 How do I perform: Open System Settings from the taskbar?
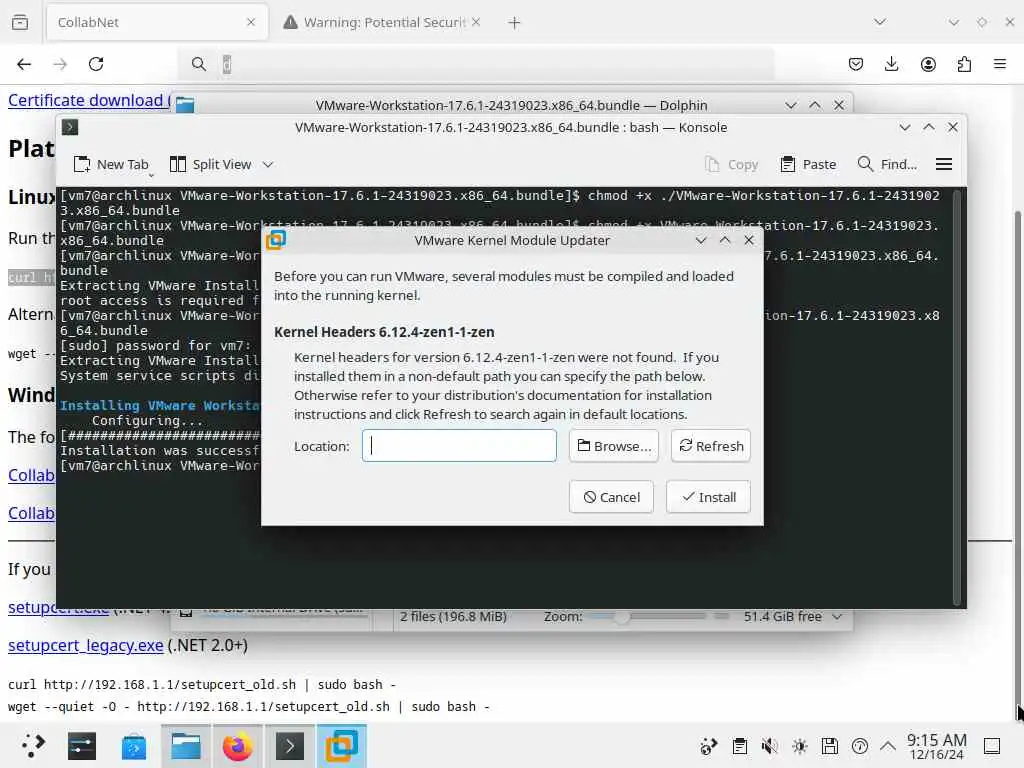(x=82, y=746)
